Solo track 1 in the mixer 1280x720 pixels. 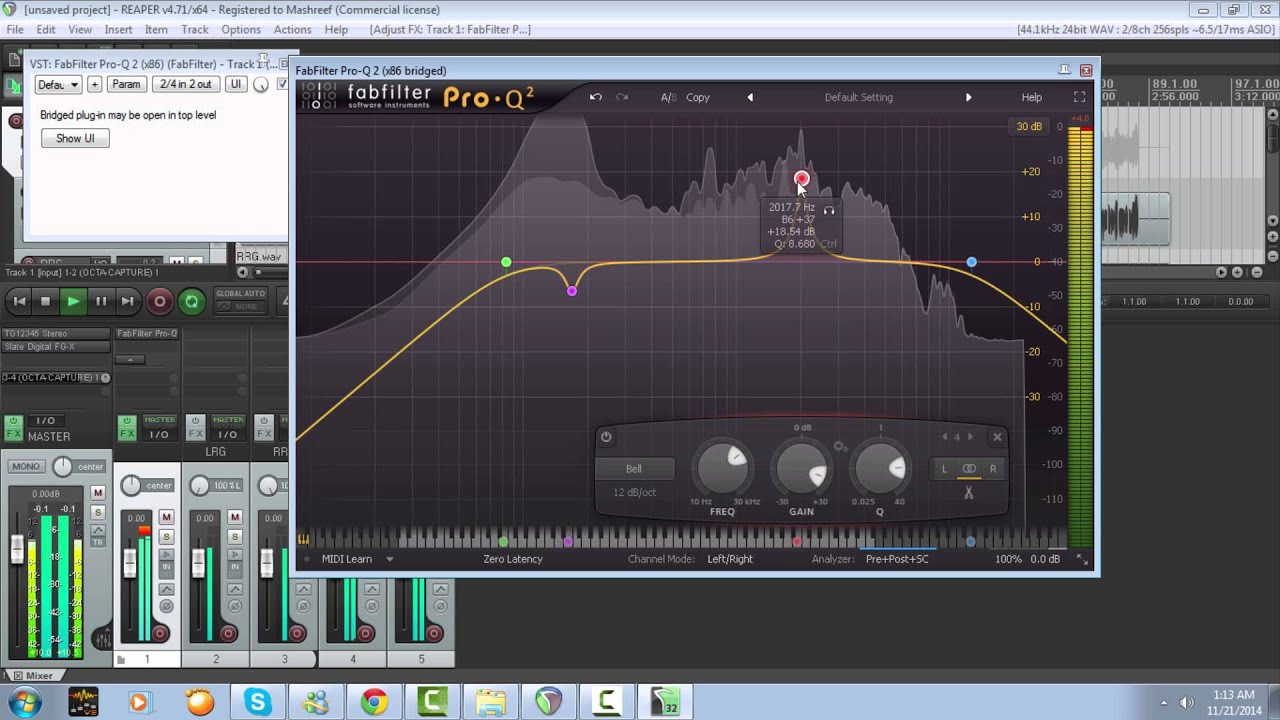[x=166, y=536]
